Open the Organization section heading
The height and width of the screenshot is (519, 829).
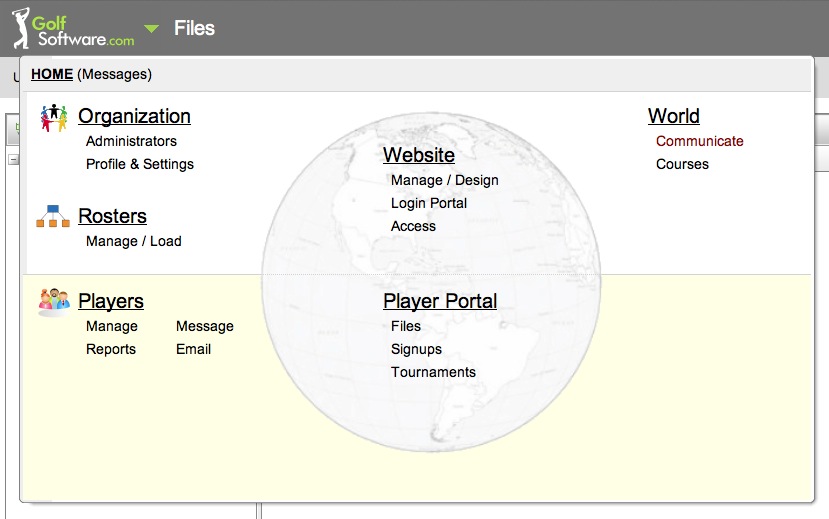coord(134,116)
